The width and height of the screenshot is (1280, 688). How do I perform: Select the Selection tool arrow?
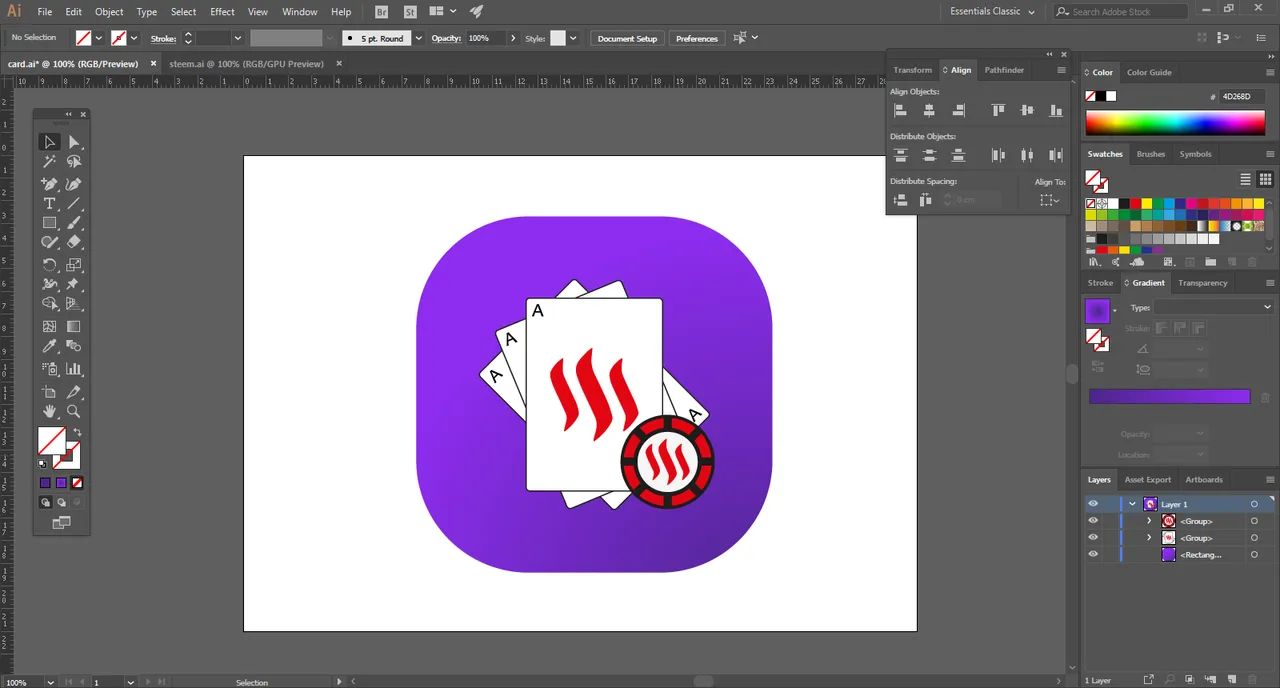[x=49, y=142]
